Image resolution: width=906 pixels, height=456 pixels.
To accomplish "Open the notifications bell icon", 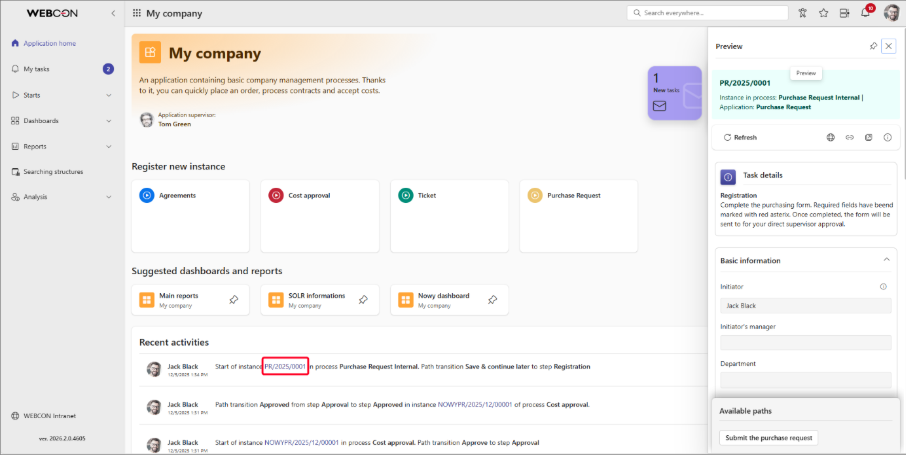I will (x=866, y=13).
